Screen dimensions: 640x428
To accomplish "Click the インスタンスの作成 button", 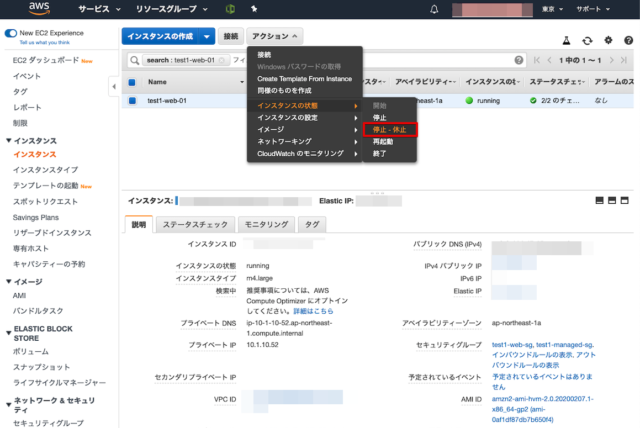I will point(160,36).
